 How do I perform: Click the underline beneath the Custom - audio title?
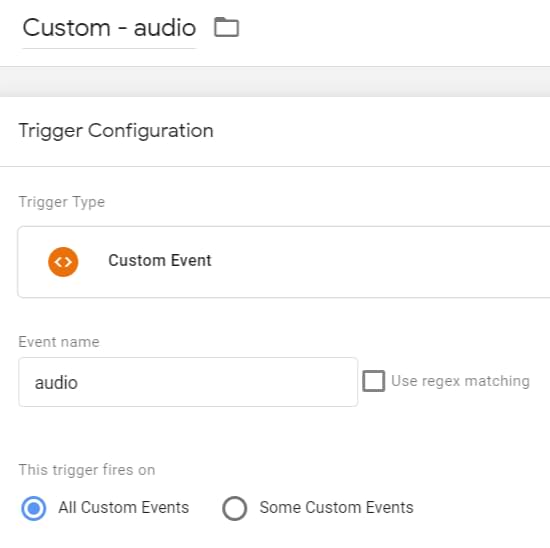pos(109,48)
